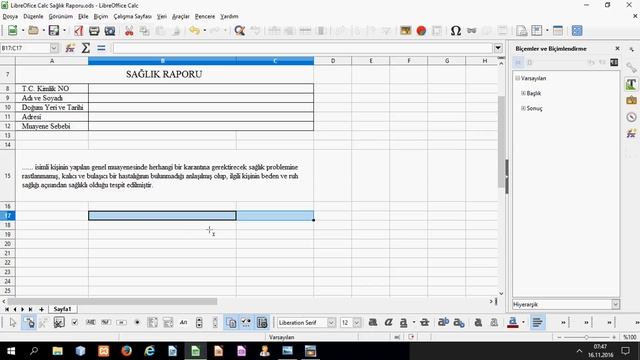Print the document with printer icon
640x360 pixels.
[94, 31]
